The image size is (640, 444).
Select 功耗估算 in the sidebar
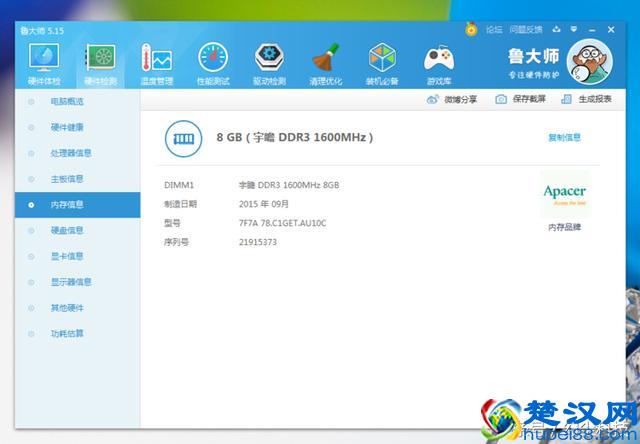[78, 334]
